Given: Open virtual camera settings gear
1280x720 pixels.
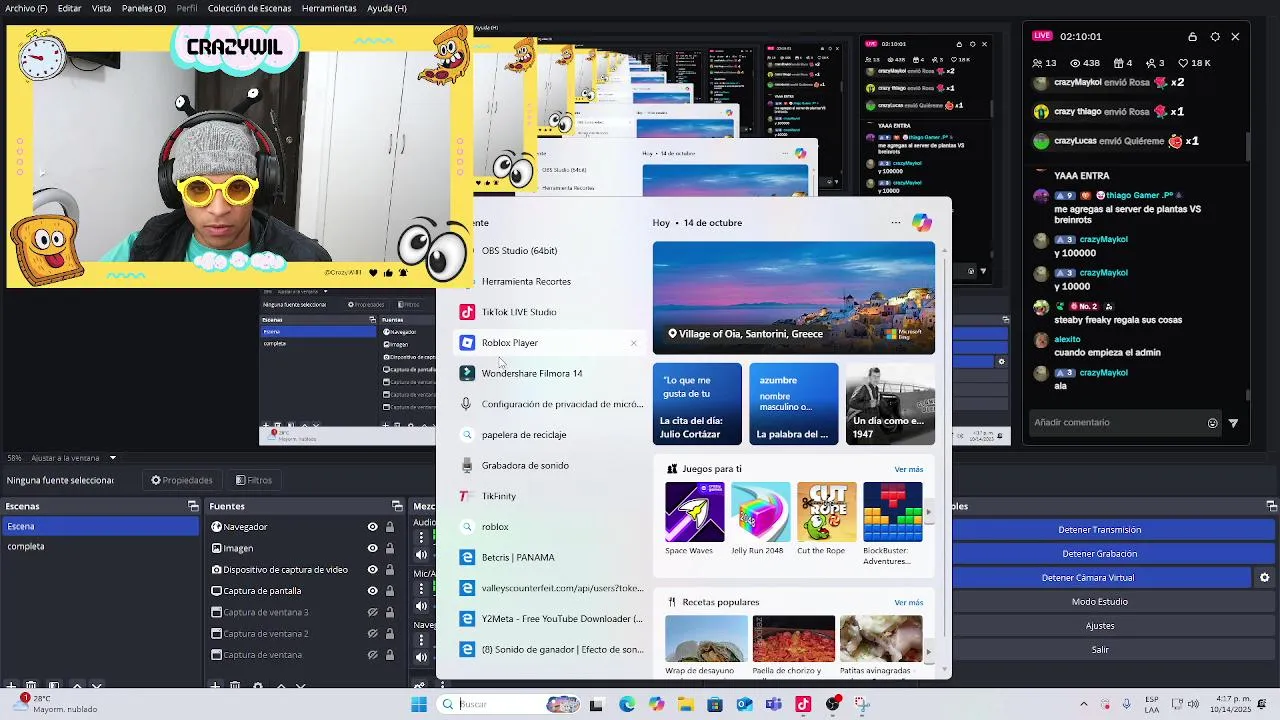Looking at the screenshot, I should pos(1264,578).
